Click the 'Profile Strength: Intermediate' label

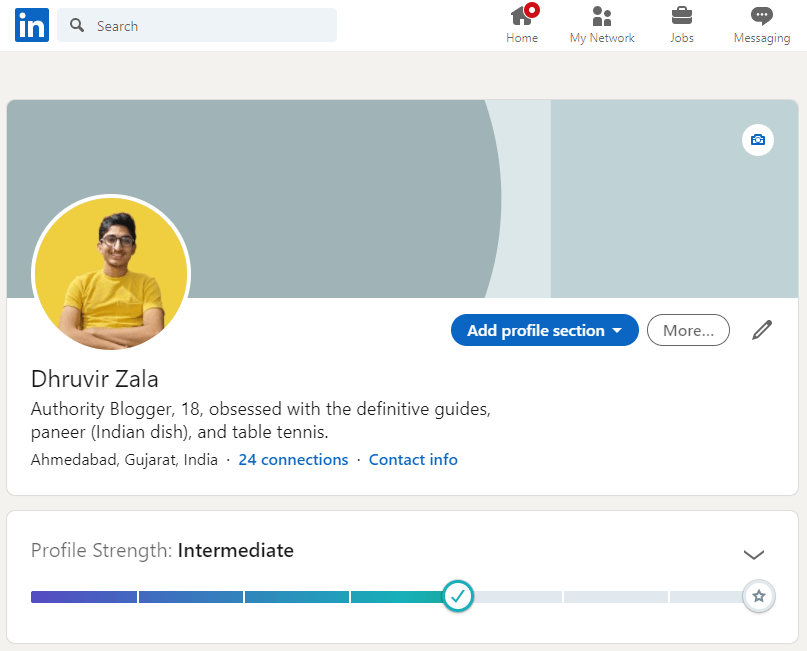(x=162, y=551)
